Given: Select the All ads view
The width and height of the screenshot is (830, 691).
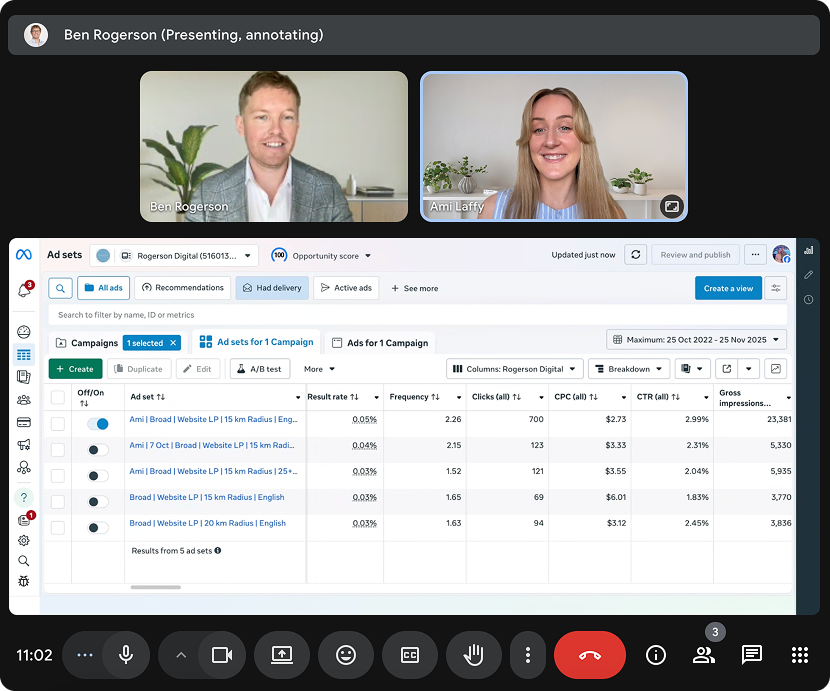Looking at the screenshot, I should 104,288.
